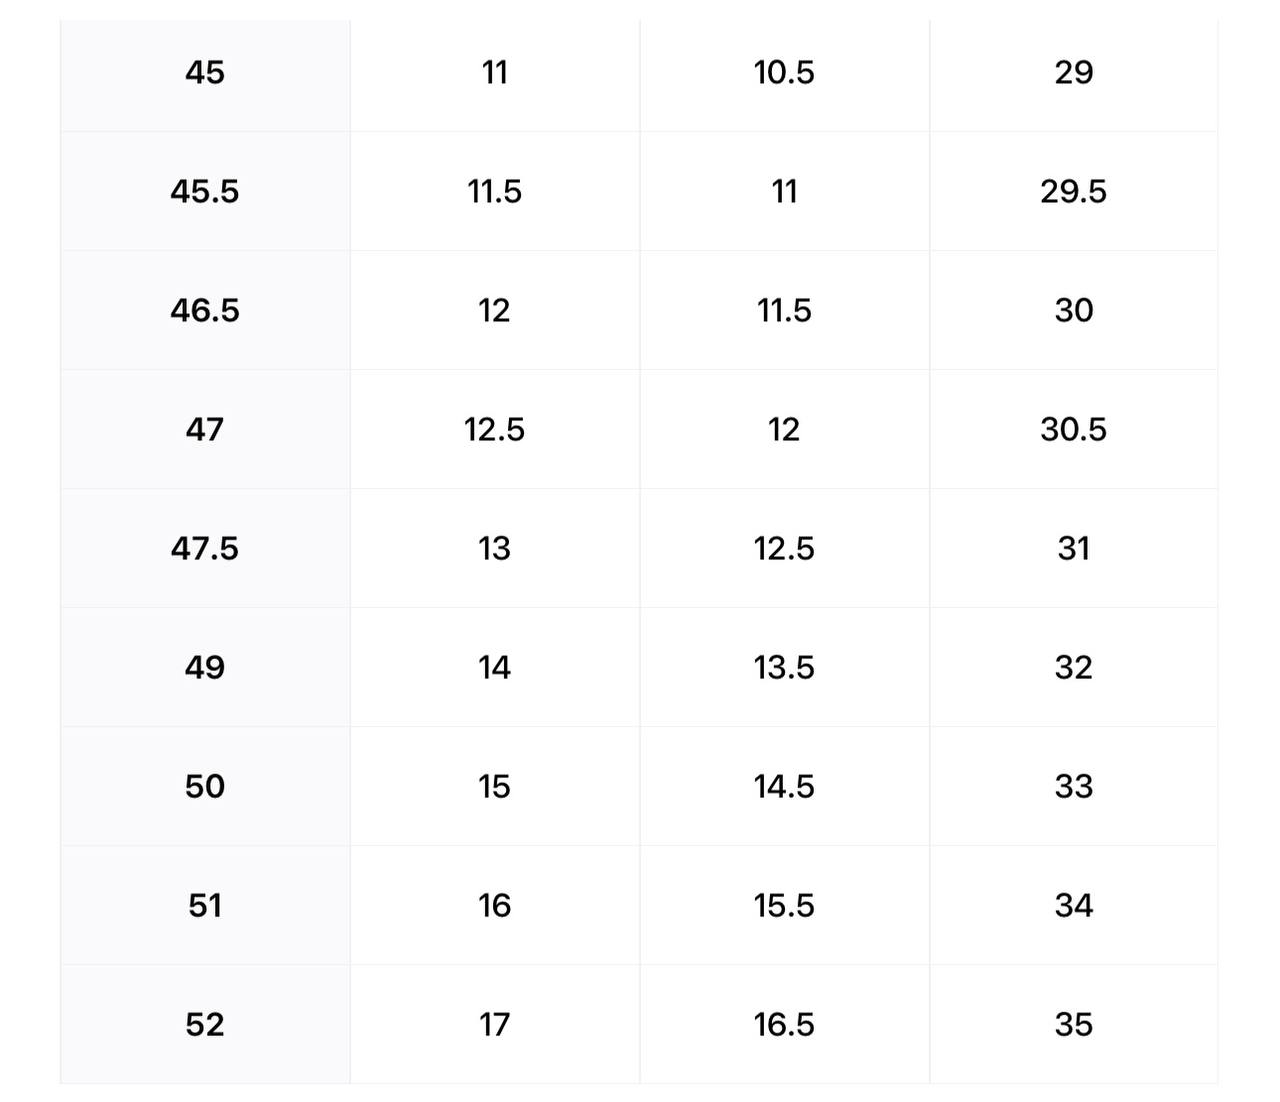Click the 13.5 cell in the 49 row
The height and width of the screenshot is (1102, 1280).
tap(784, 667)
